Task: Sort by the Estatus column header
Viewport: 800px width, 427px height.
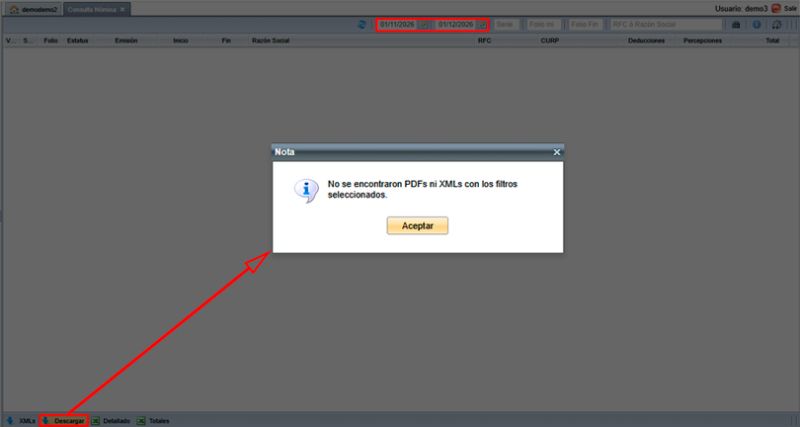Action: (78, 40)
